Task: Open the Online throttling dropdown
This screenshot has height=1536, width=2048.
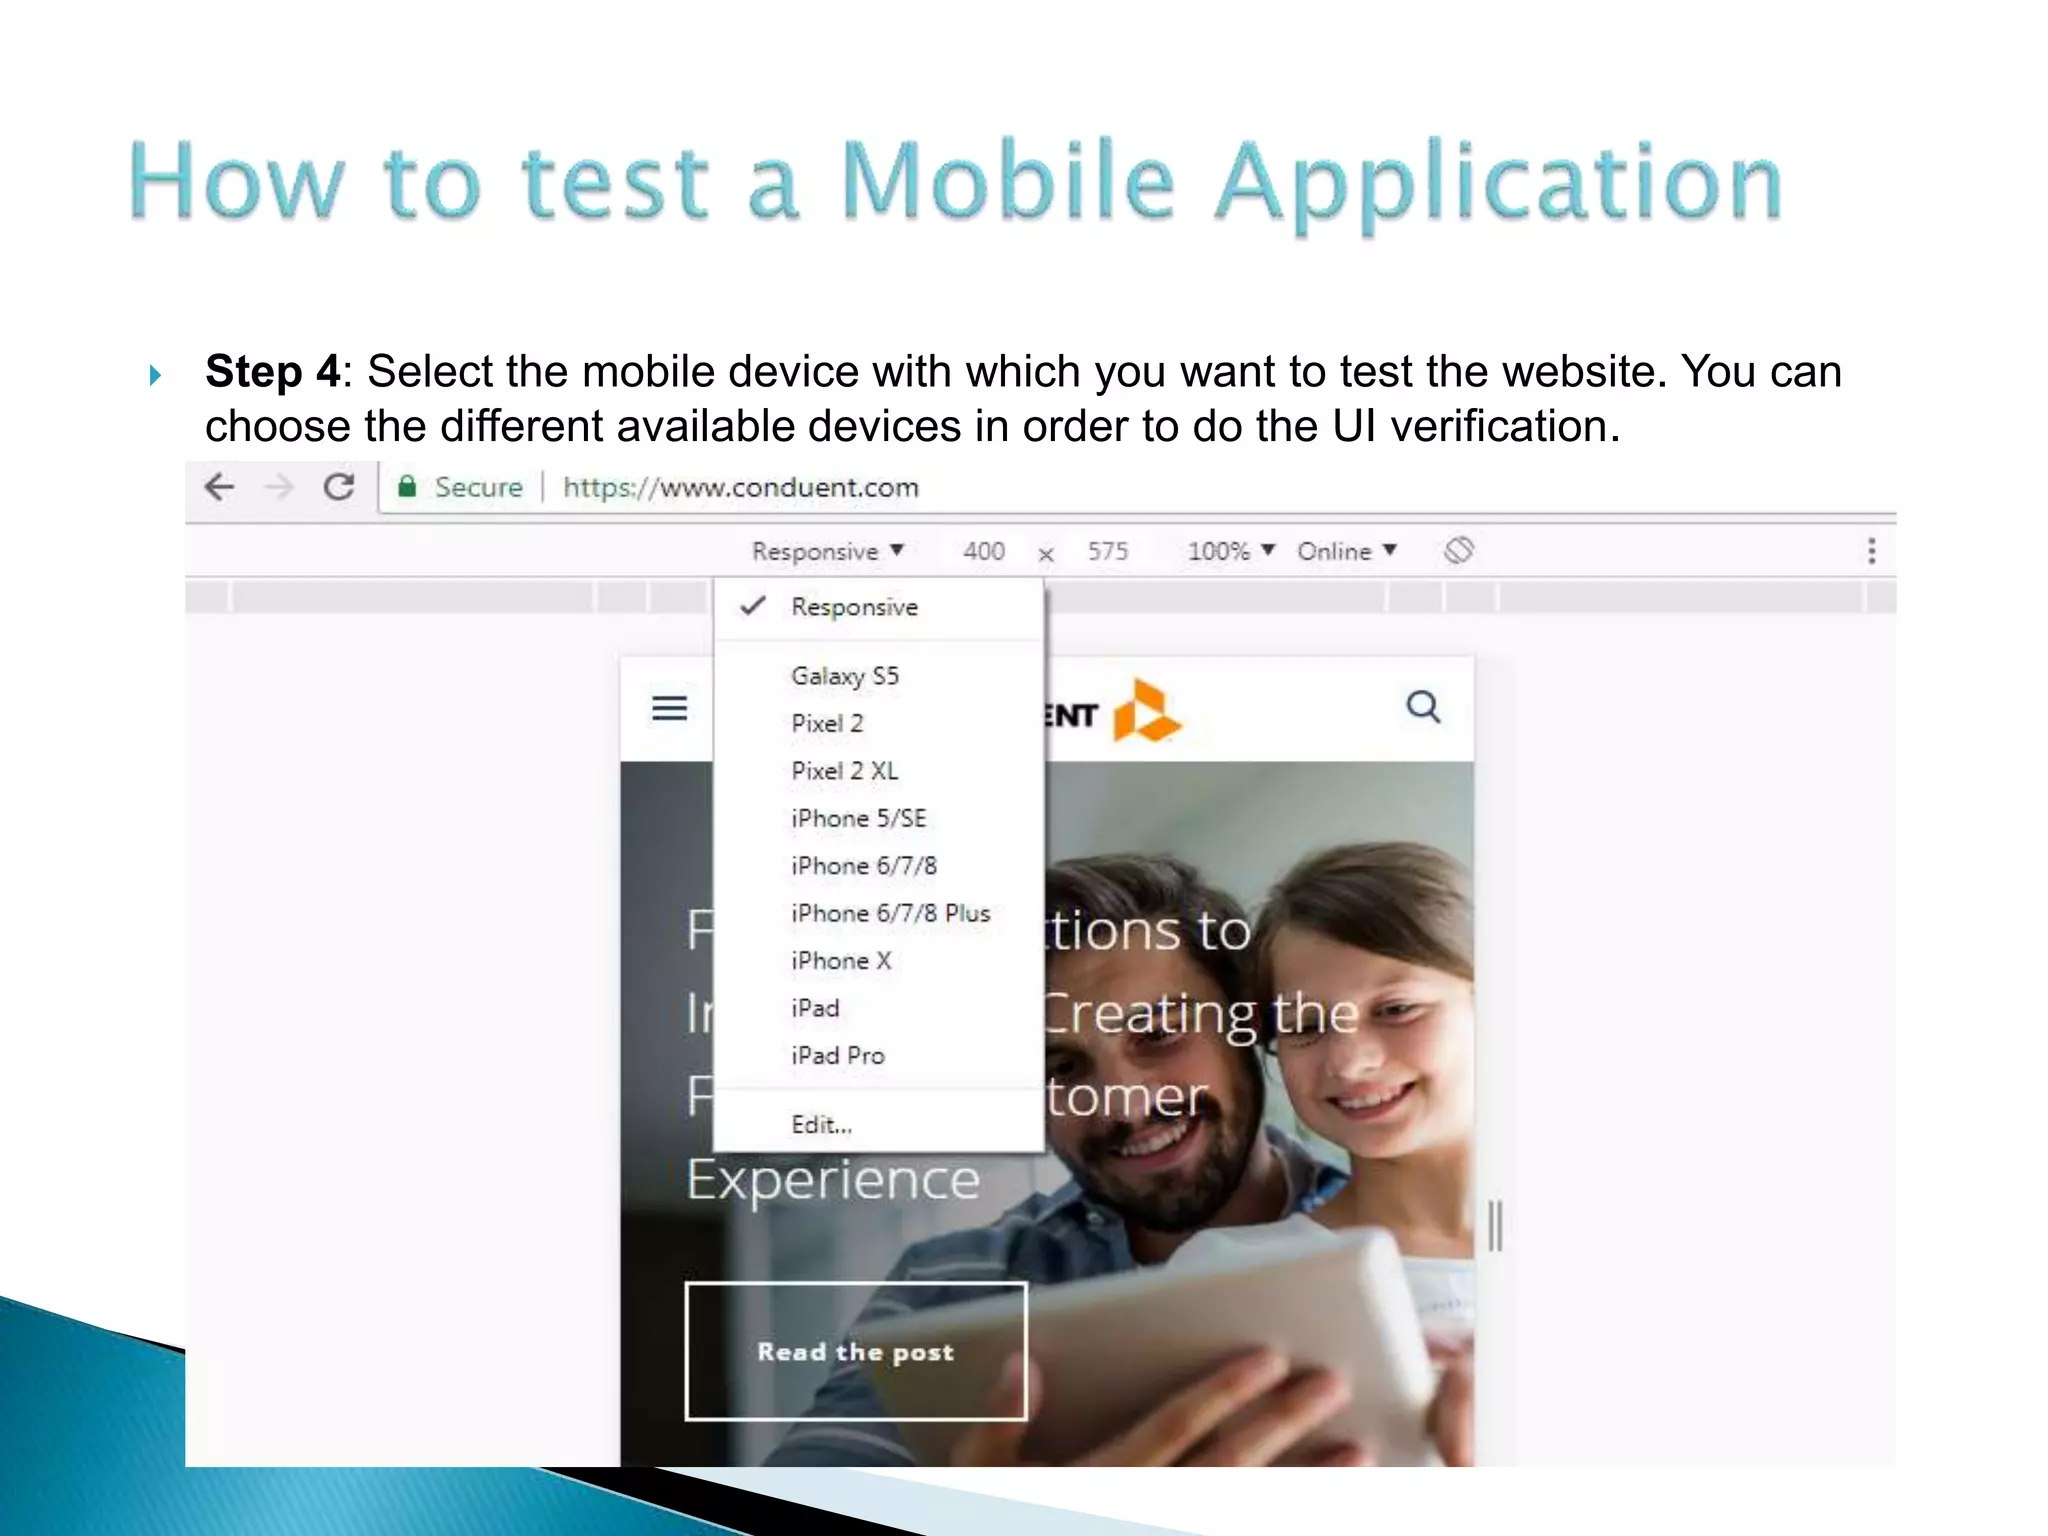Action: pyautogui.click(x=1346, y=552)
